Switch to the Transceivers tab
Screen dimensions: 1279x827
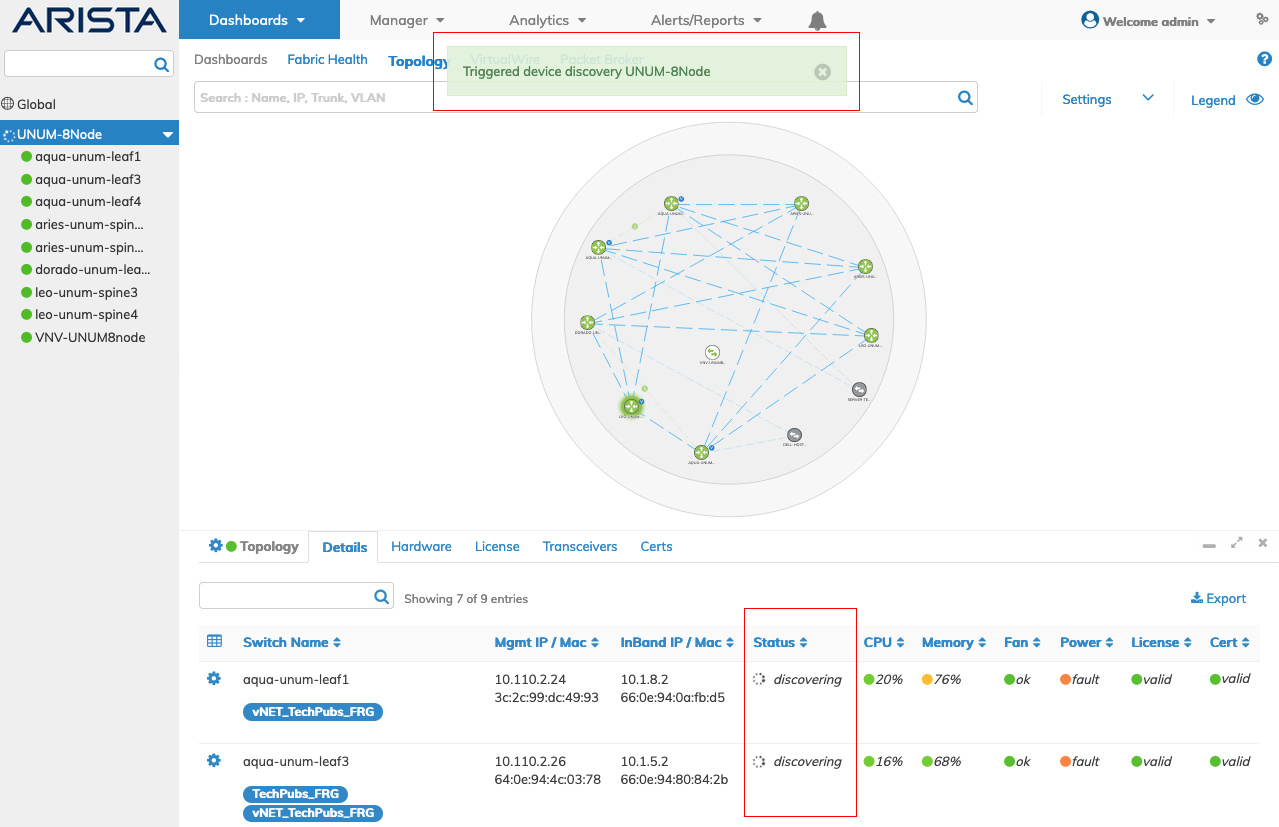pyautogui.click(x=580, y=547)
